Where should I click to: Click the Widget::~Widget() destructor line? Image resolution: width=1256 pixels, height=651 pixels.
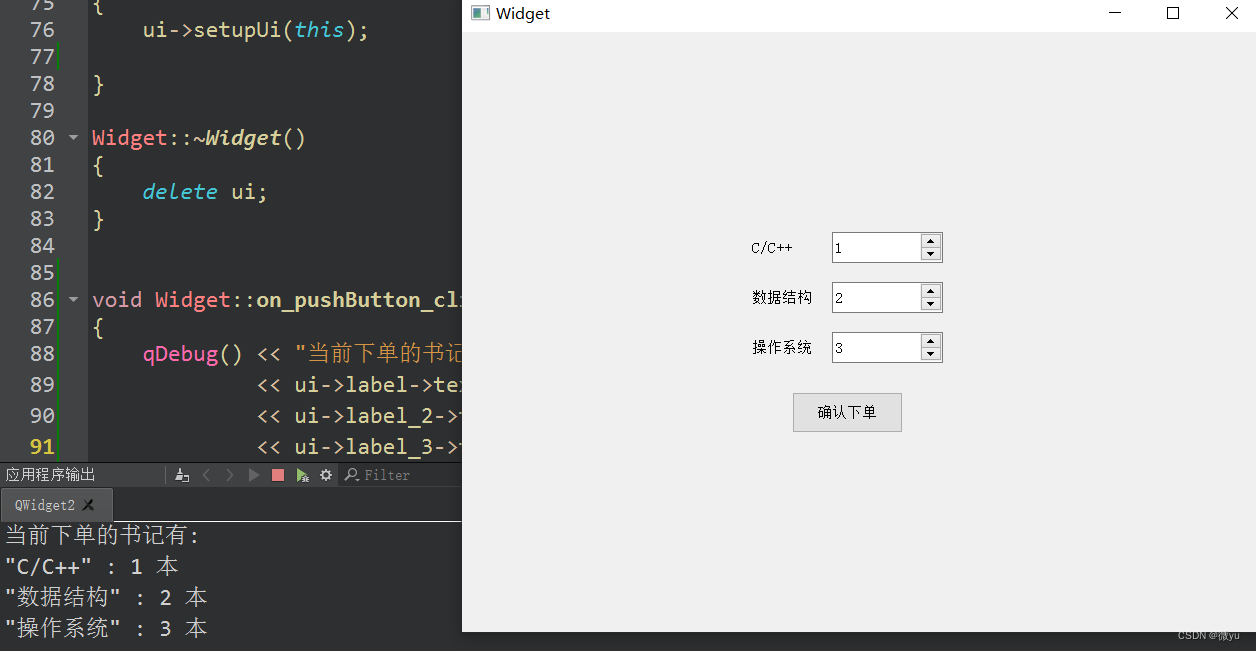tap(199, 137)
